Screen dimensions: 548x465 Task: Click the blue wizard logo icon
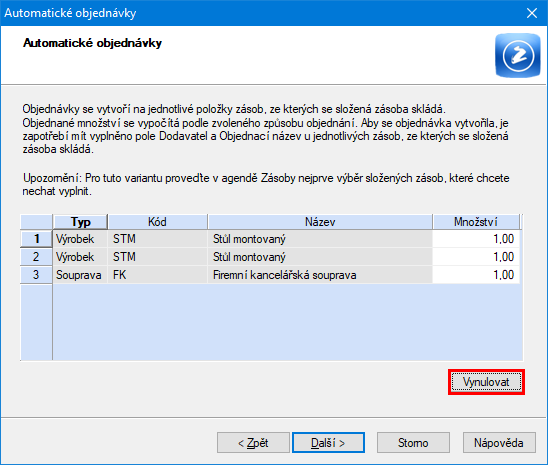[x=518, y=55]
